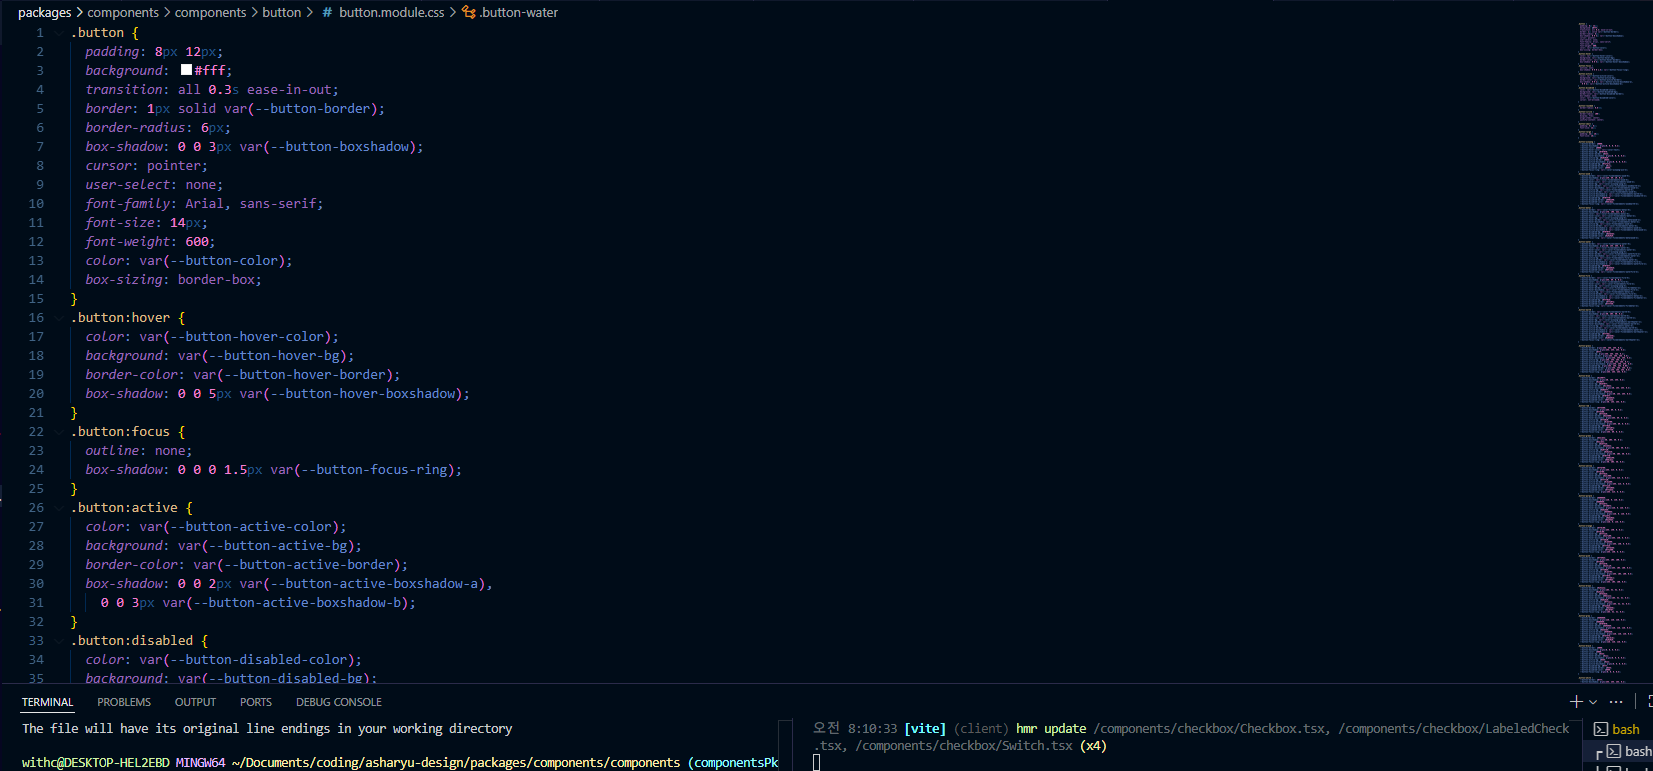Image resolution: width=1653 pixels, height=771 pixels.
Task: Open the components breadcrumb right after packages
Action: click(x=123, y=12)
